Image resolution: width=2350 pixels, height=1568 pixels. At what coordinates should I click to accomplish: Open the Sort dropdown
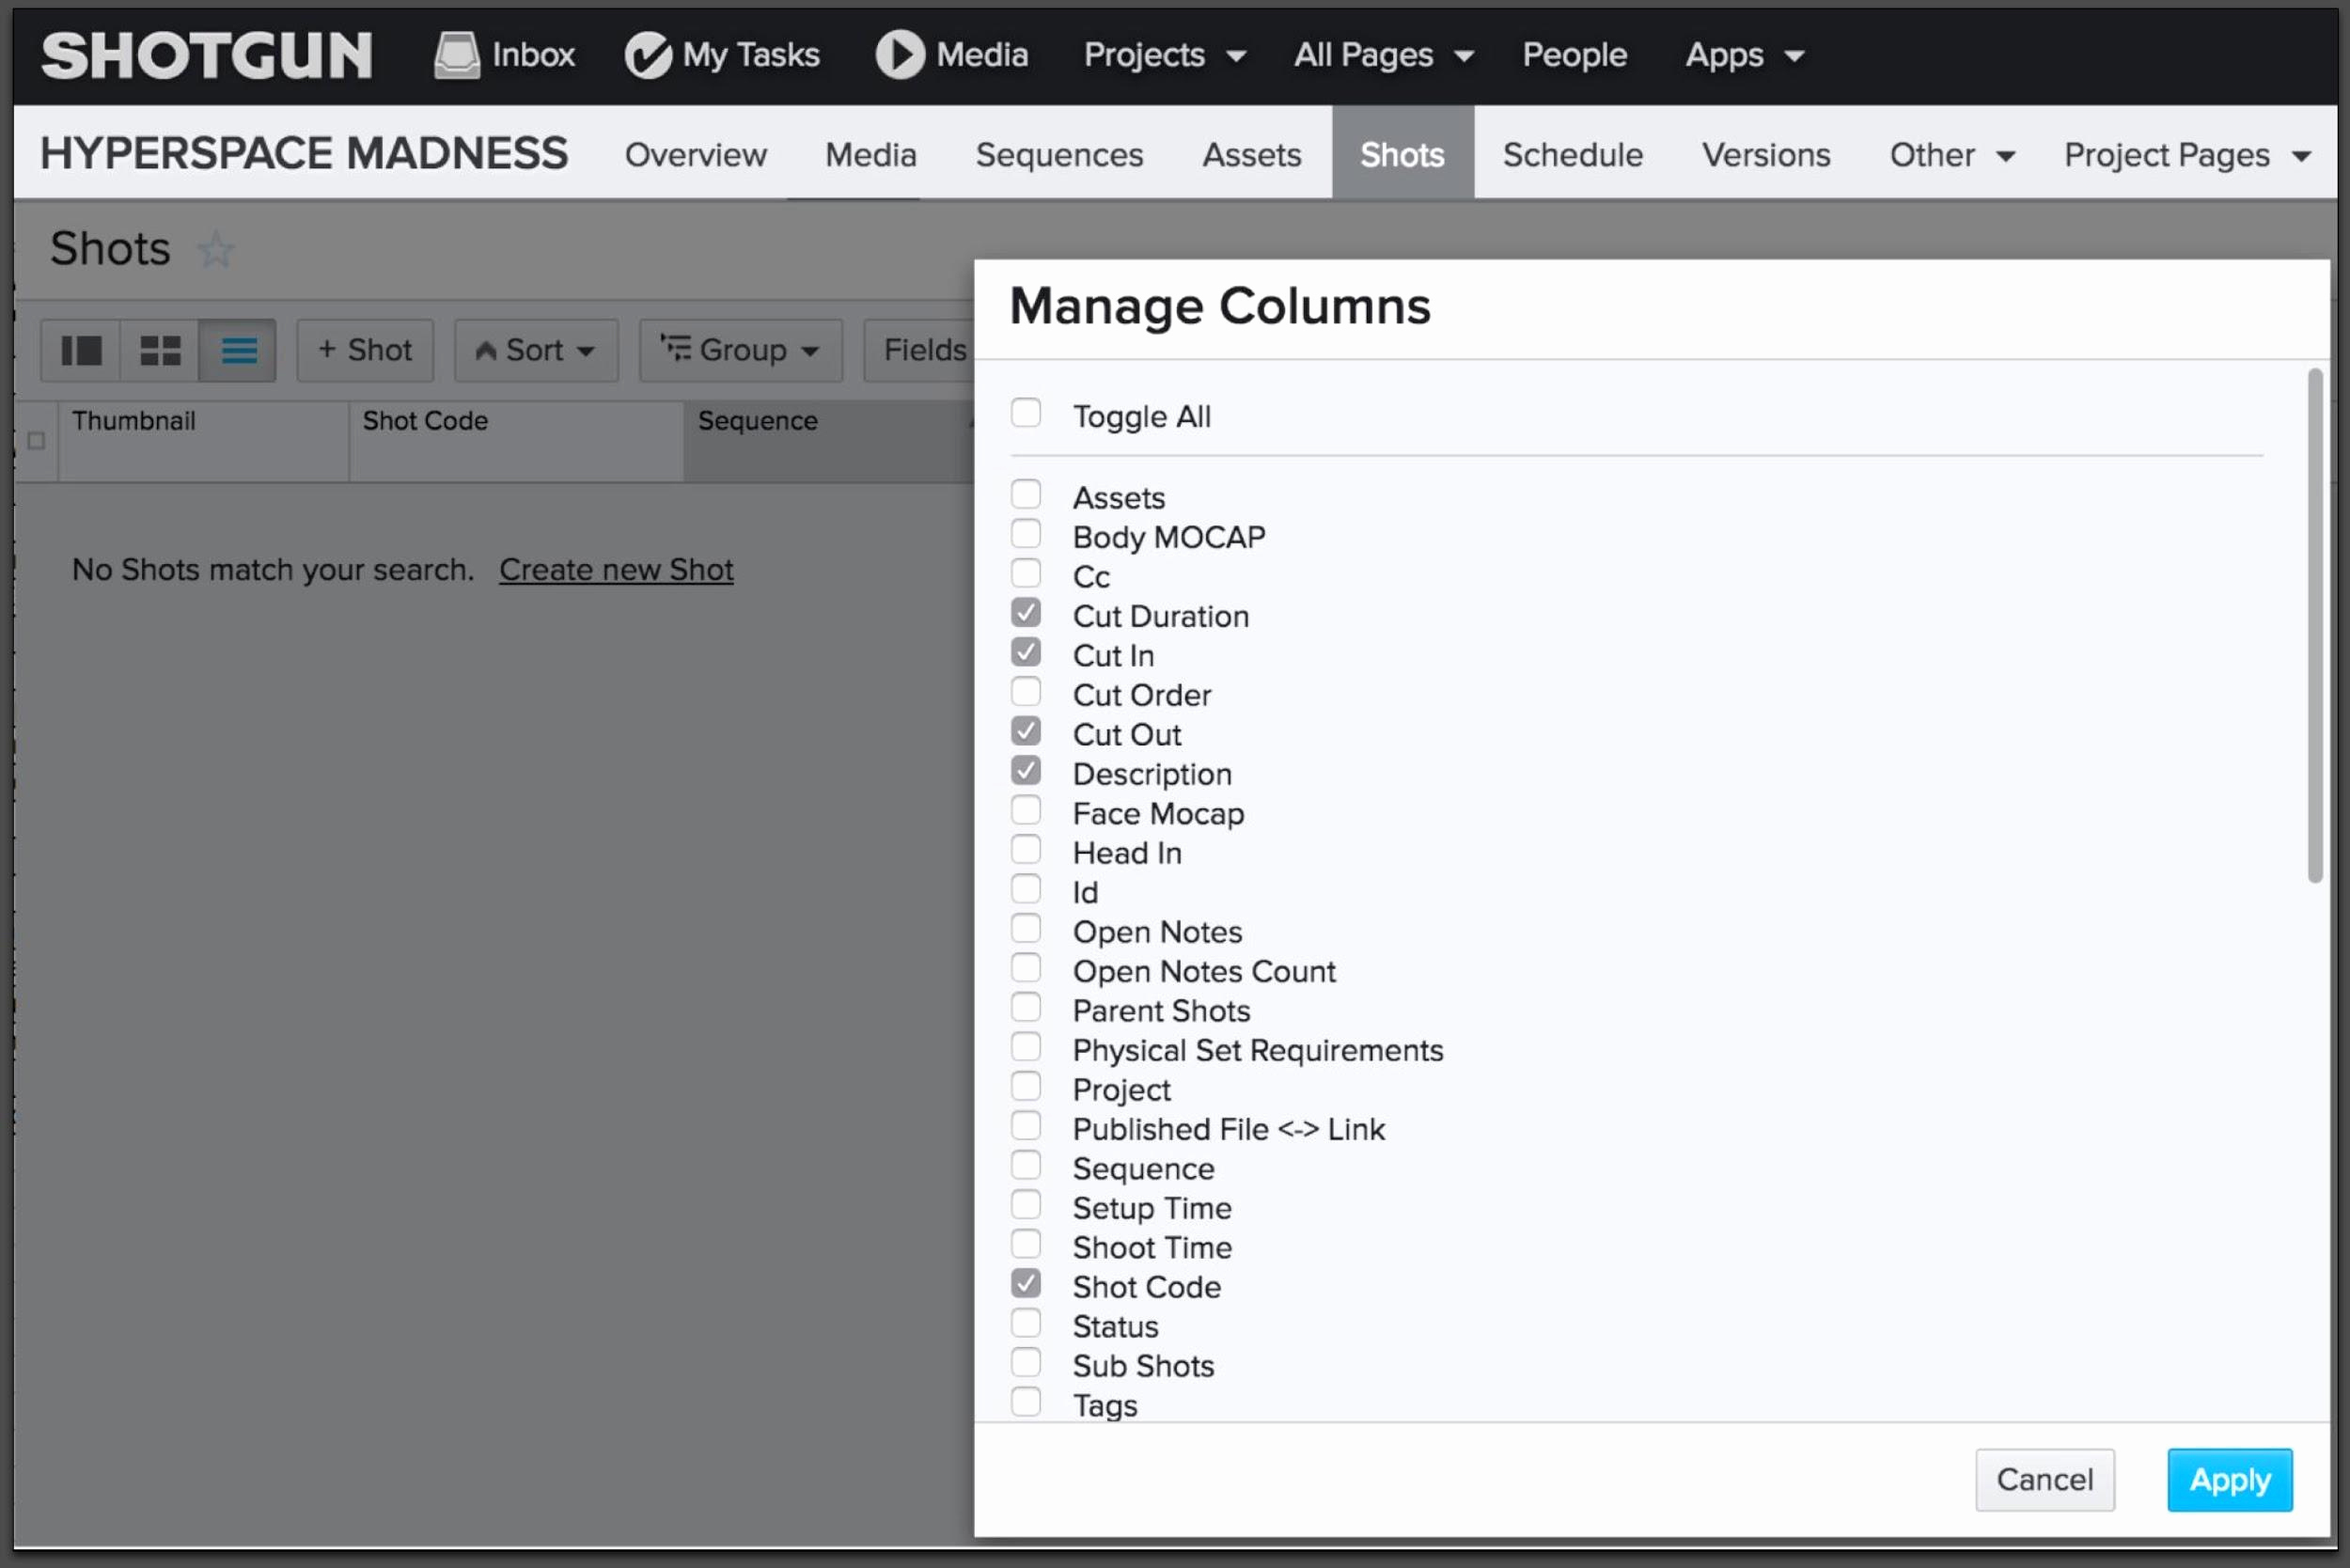[536, 350]
